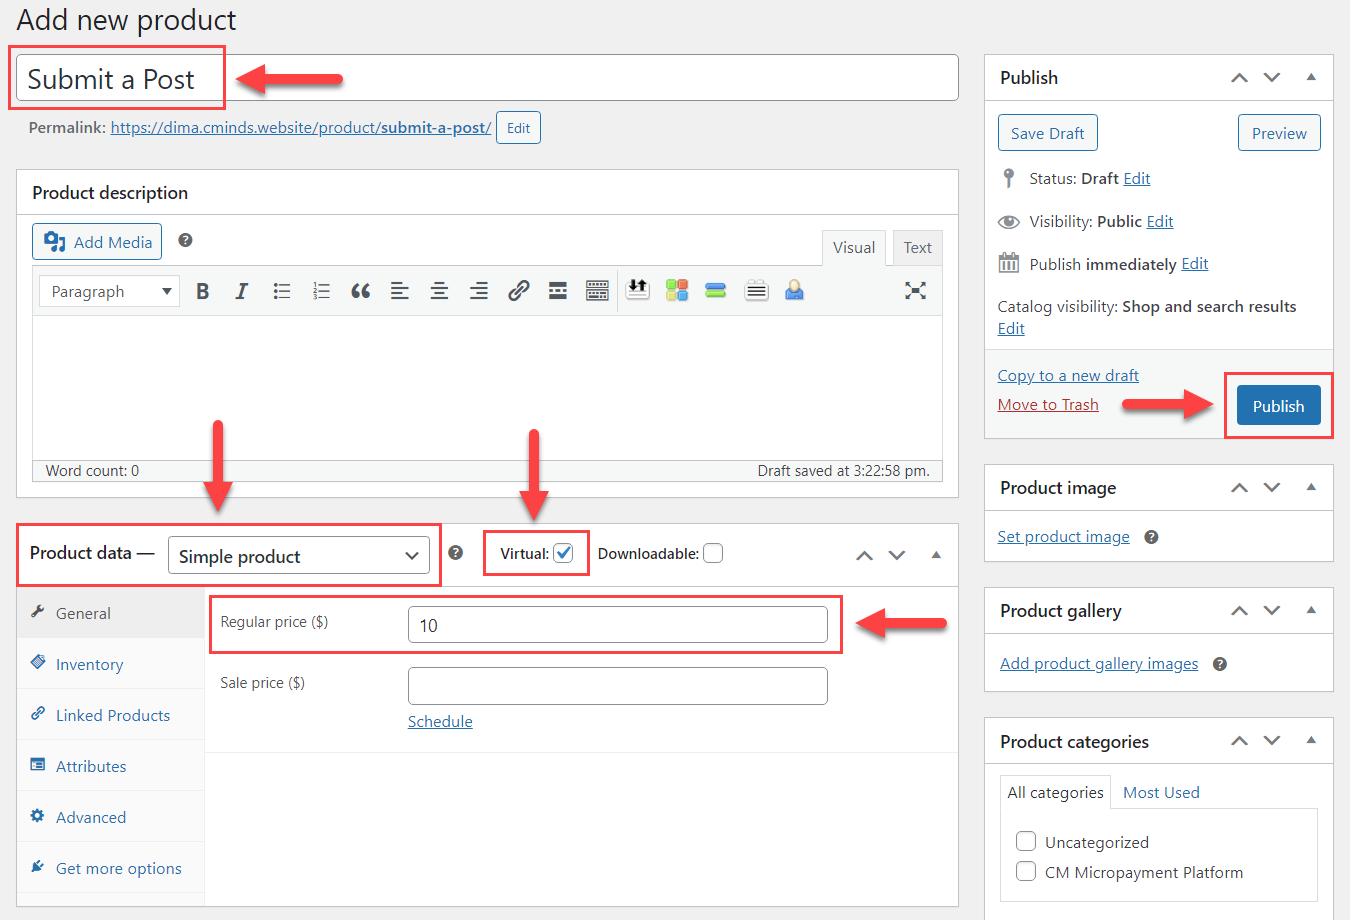Open the Schedule sale price link
1350x920 pixels.
tap(440, 721)
